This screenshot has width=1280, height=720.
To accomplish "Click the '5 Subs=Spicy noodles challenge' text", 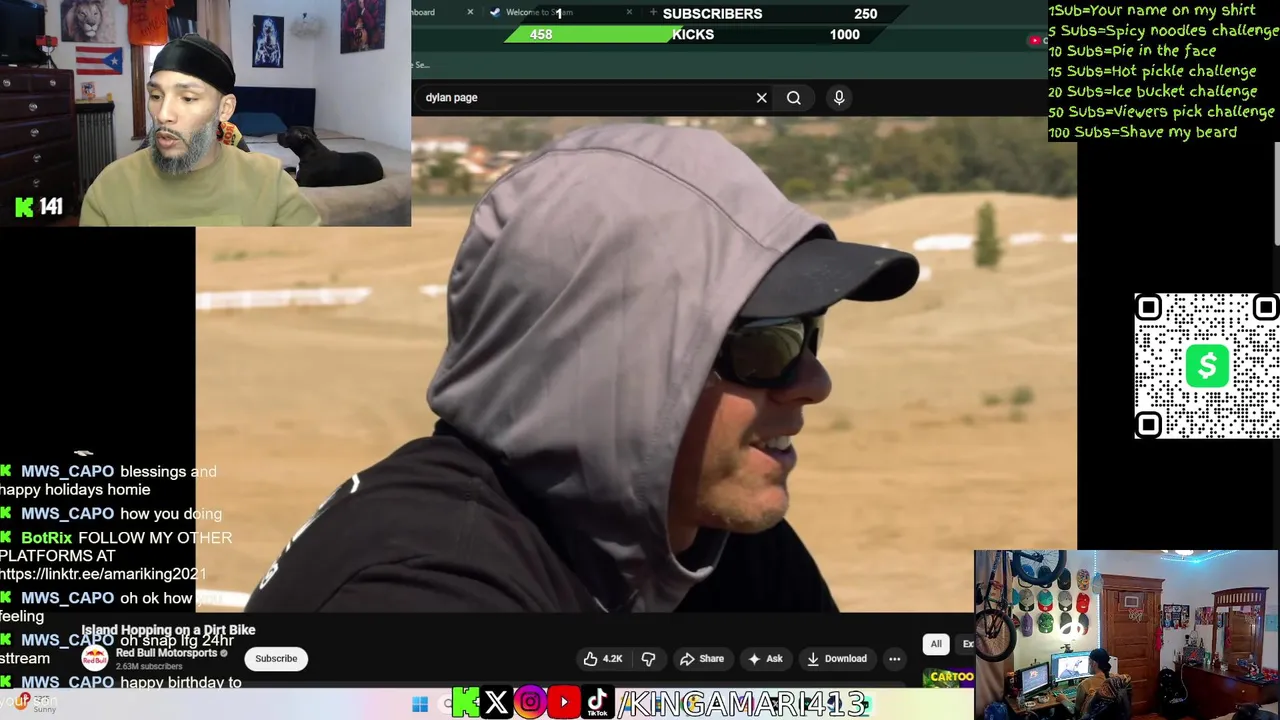I will click(1163, 31).
